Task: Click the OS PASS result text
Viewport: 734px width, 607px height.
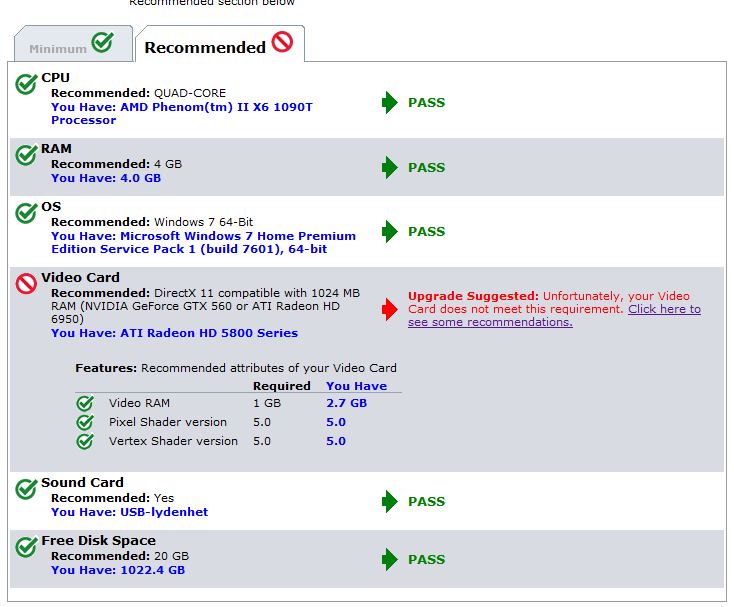Action: click(x=426, y=231)
